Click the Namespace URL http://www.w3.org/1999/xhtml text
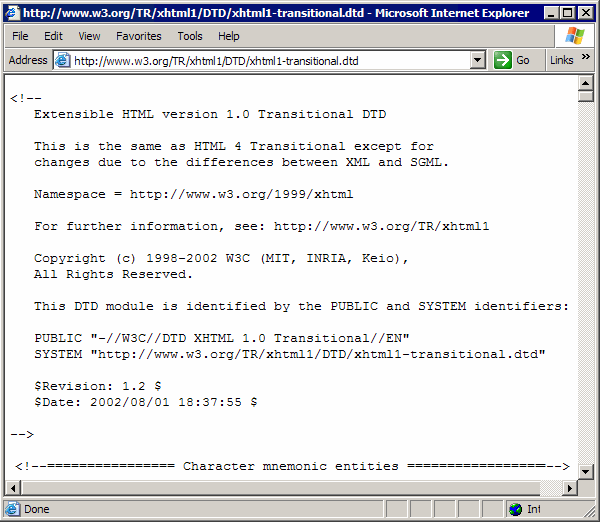The height and width of the screenshot is (522, 600). pyautogui.click(x=241, y=194)
